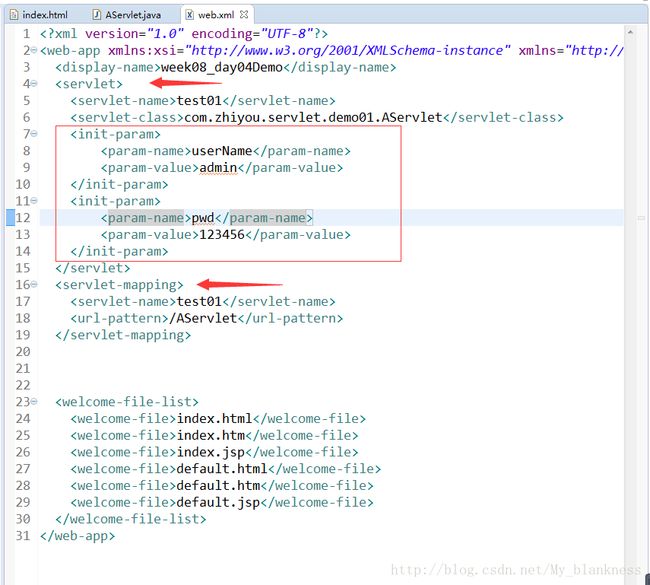This screenshot has width=650, height=585.
Task: Click line number 20 in the gutter
Action: pos(23,352)
